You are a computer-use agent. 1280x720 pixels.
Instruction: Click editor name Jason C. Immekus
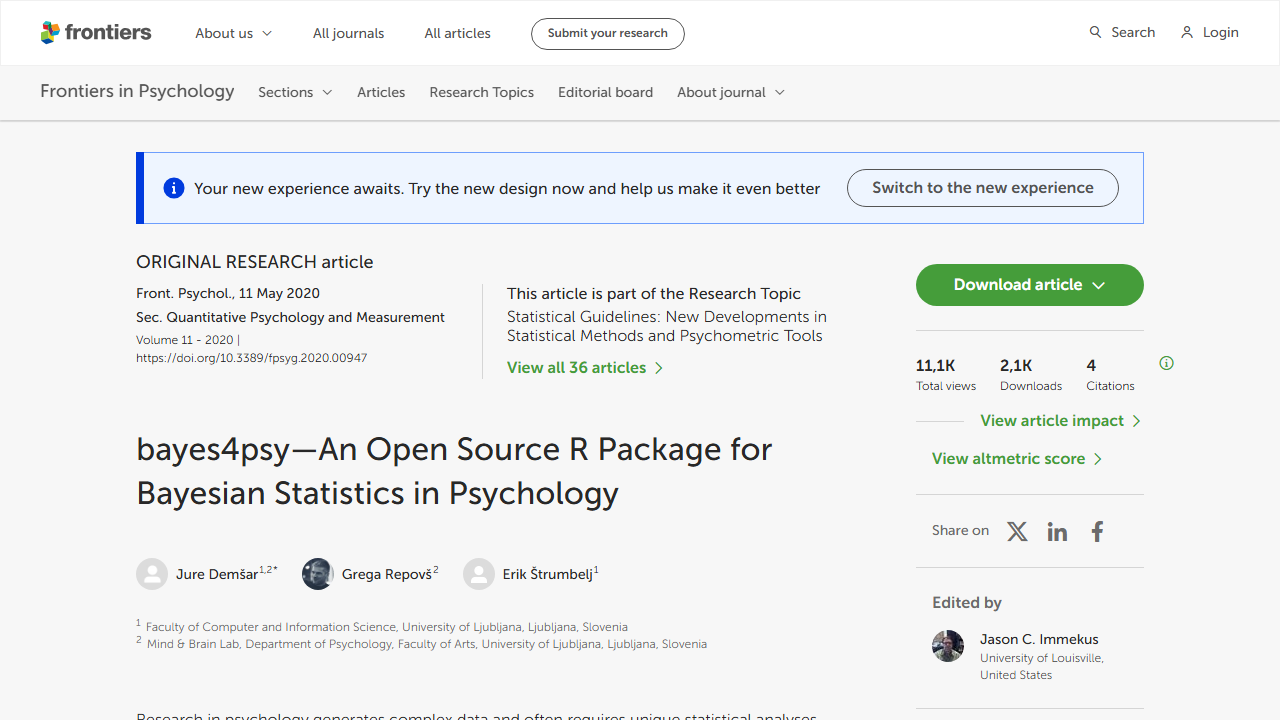pos(1039,639)
